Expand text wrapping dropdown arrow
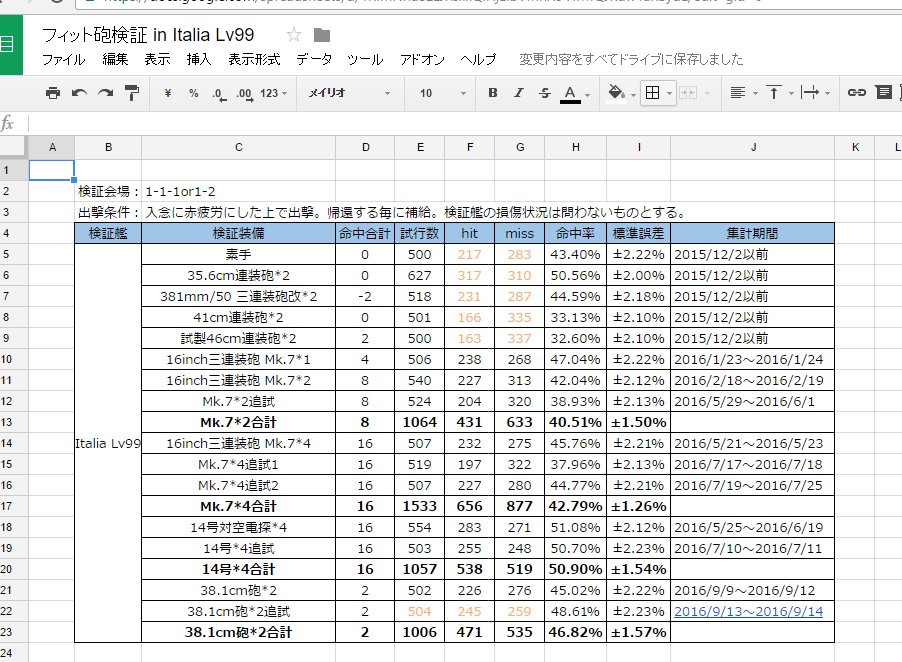Image resolution: width=902 pixels, height=662 pixels. tap(827, 93)
